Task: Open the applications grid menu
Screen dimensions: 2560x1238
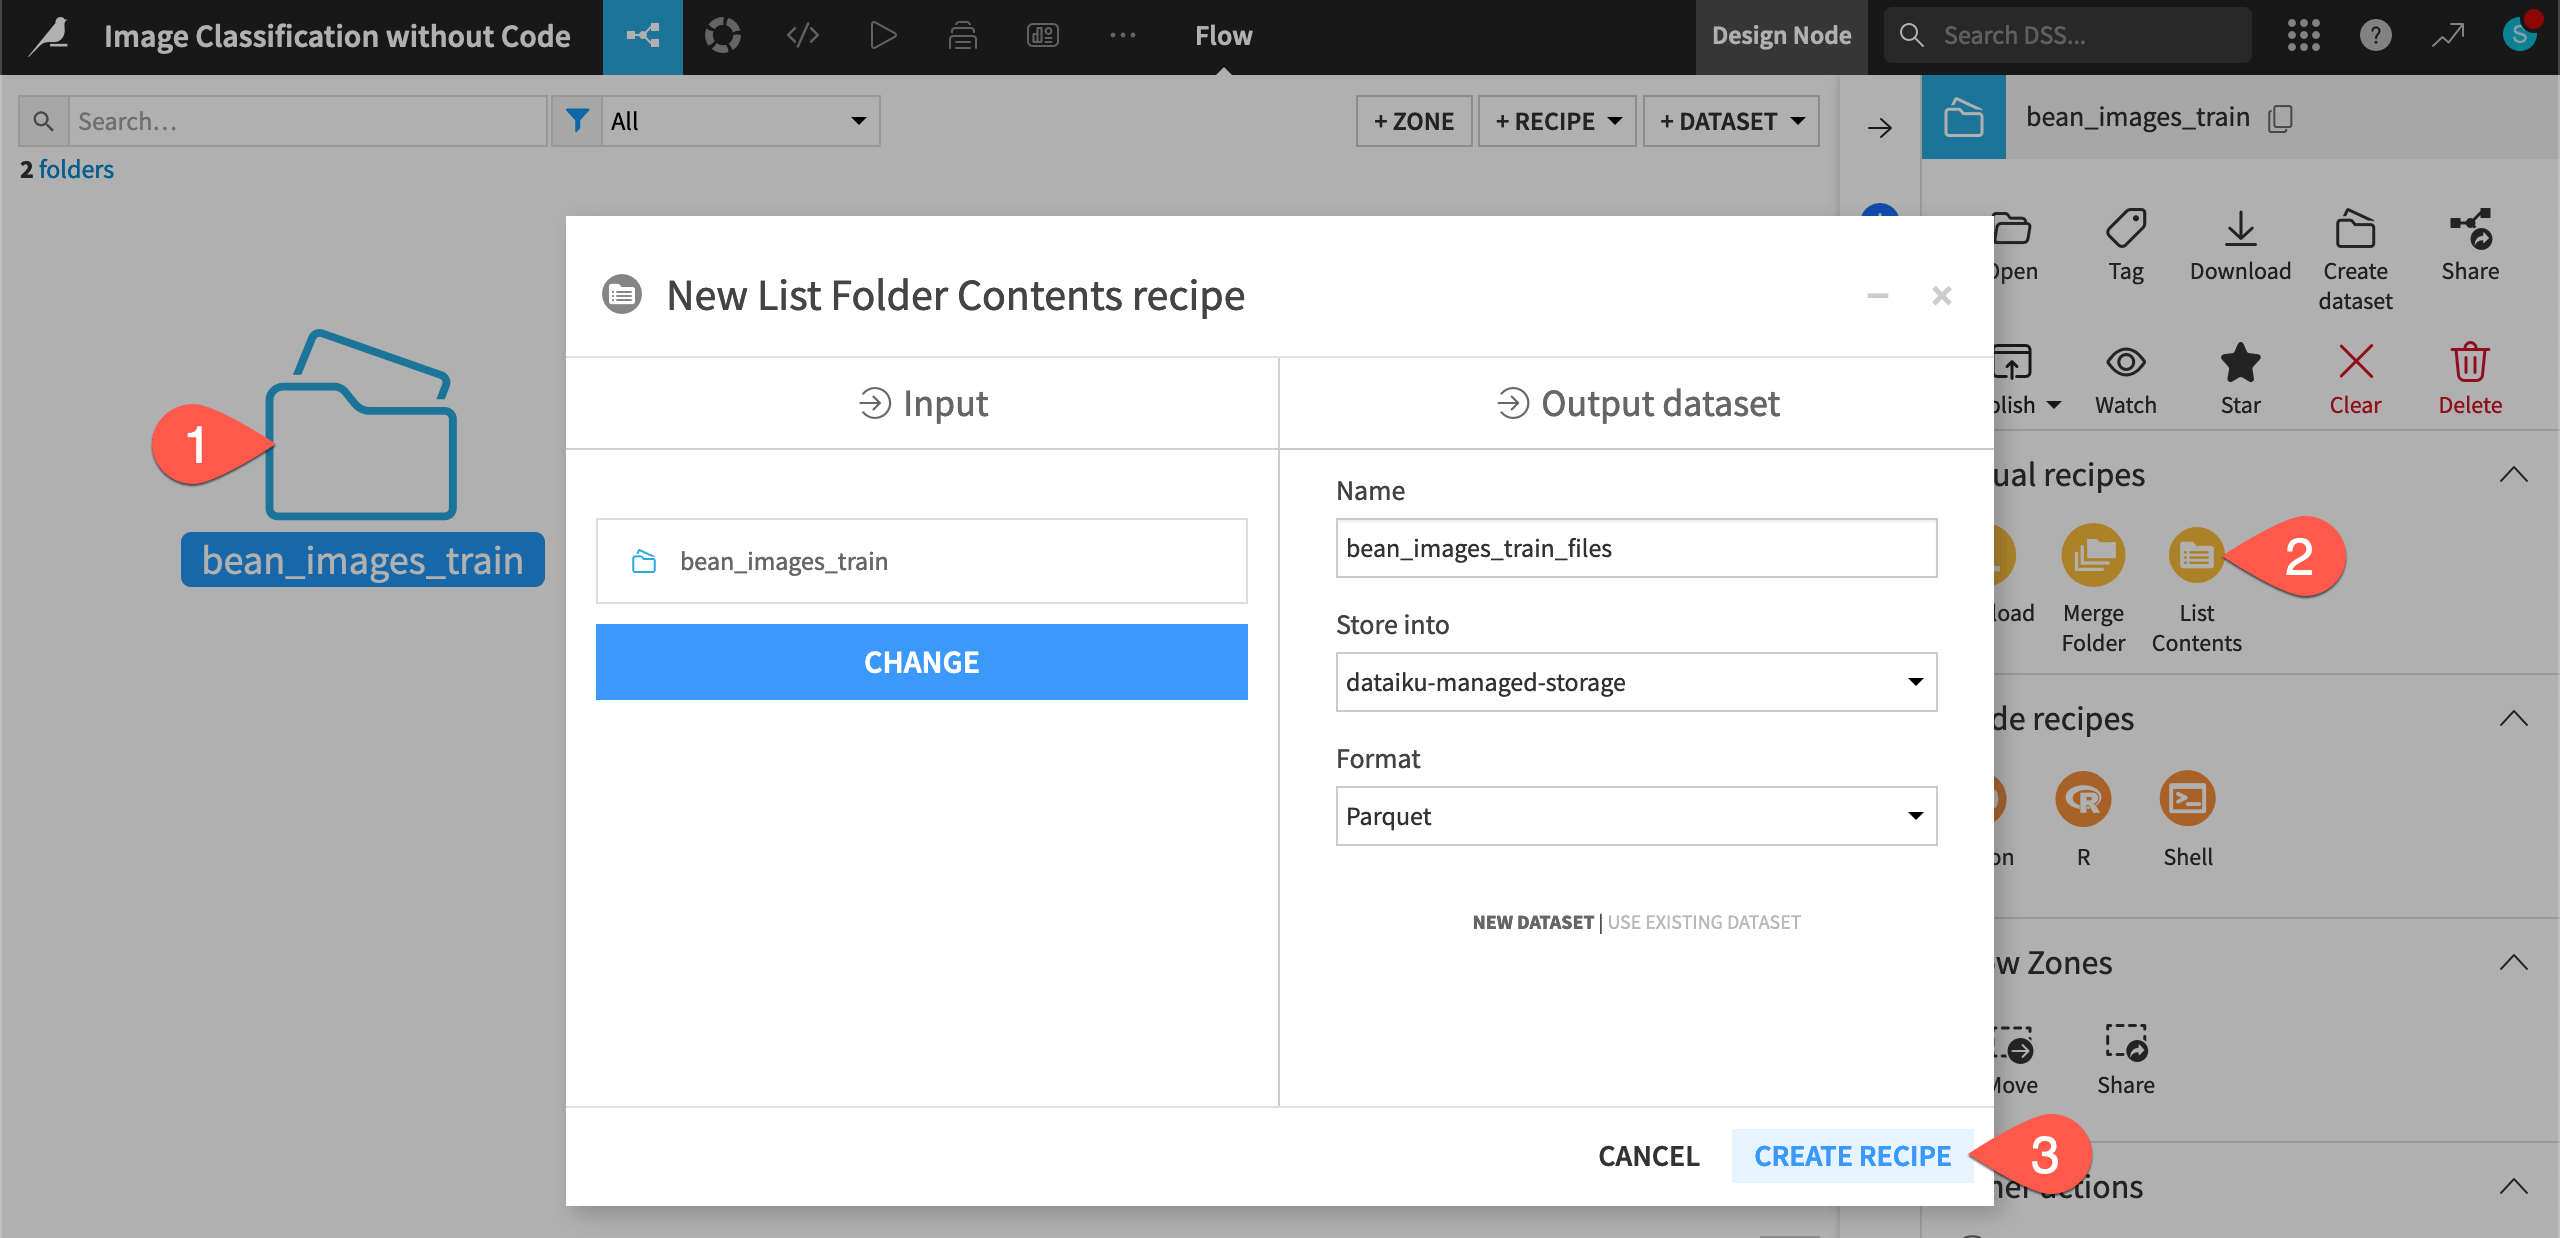Action: pos(2304,35)
